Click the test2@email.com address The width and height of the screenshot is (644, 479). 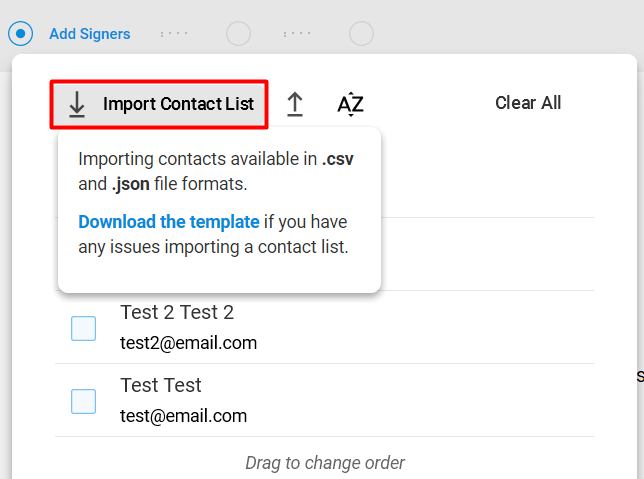(189, 343)
